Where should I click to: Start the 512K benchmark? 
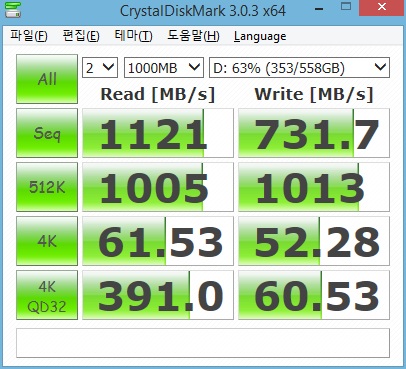pos(47,187)
